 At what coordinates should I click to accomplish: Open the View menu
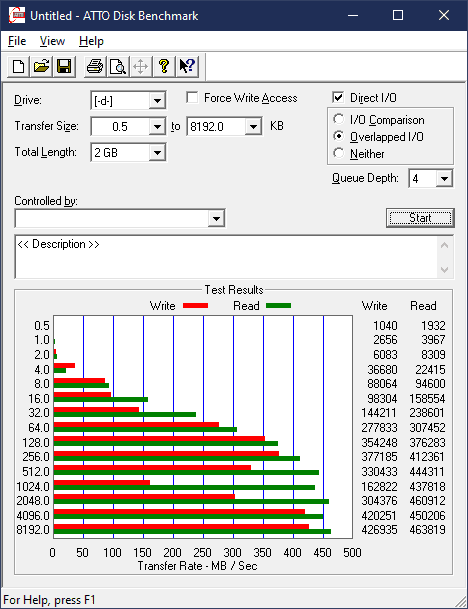click(52, 41)
